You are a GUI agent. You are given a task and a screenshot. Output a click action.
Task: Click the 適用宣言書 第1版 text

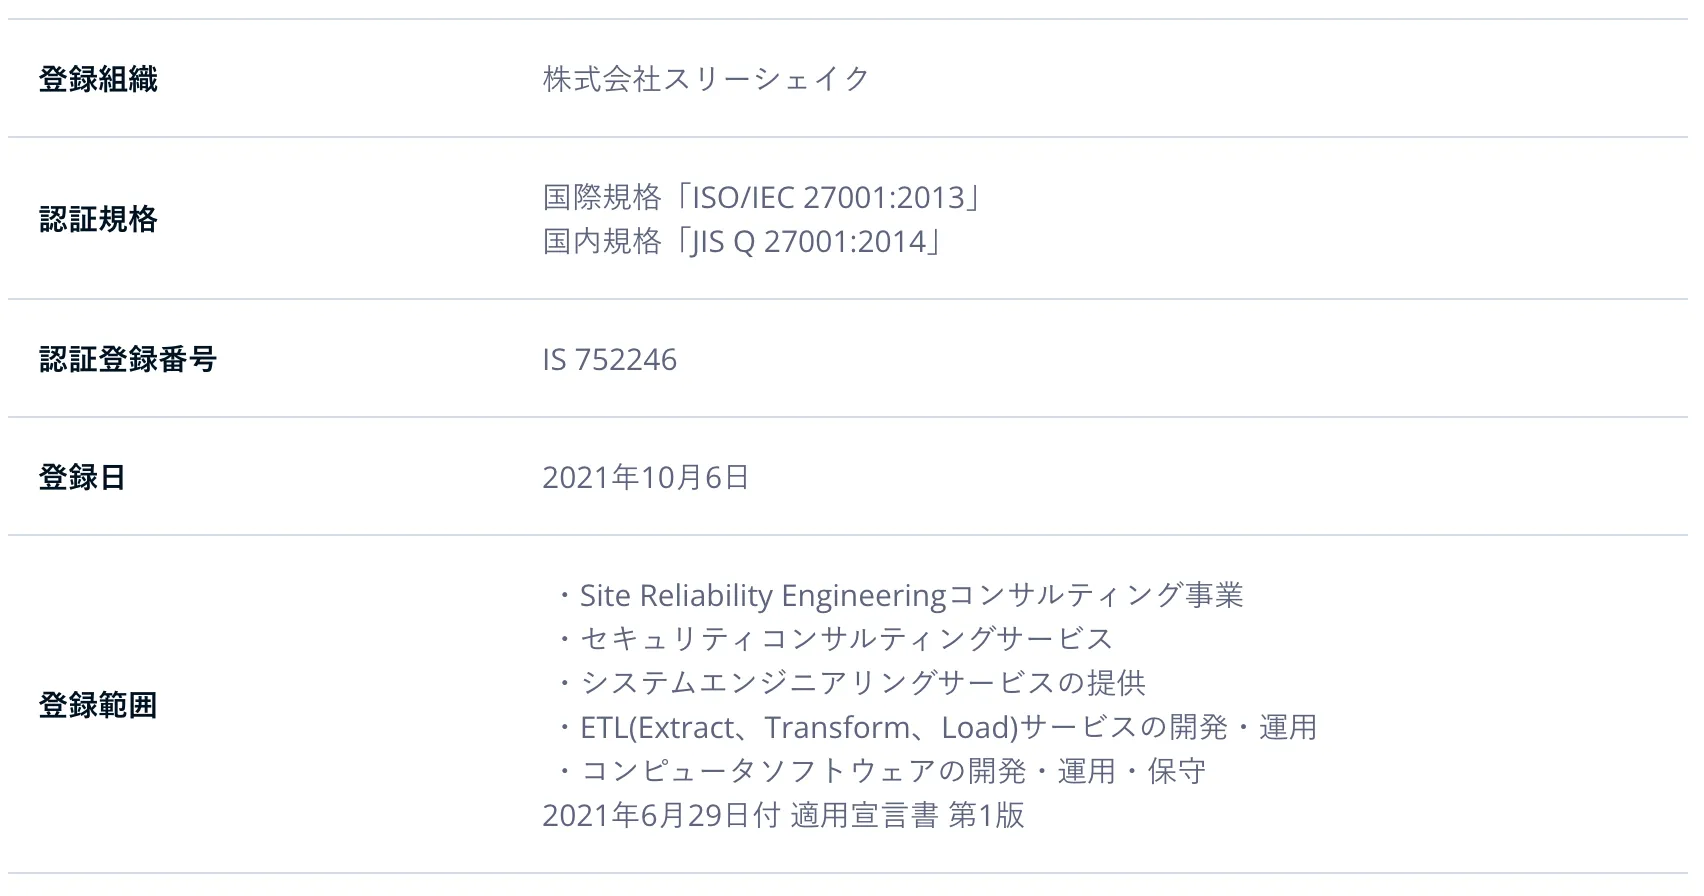pos(907,815)
